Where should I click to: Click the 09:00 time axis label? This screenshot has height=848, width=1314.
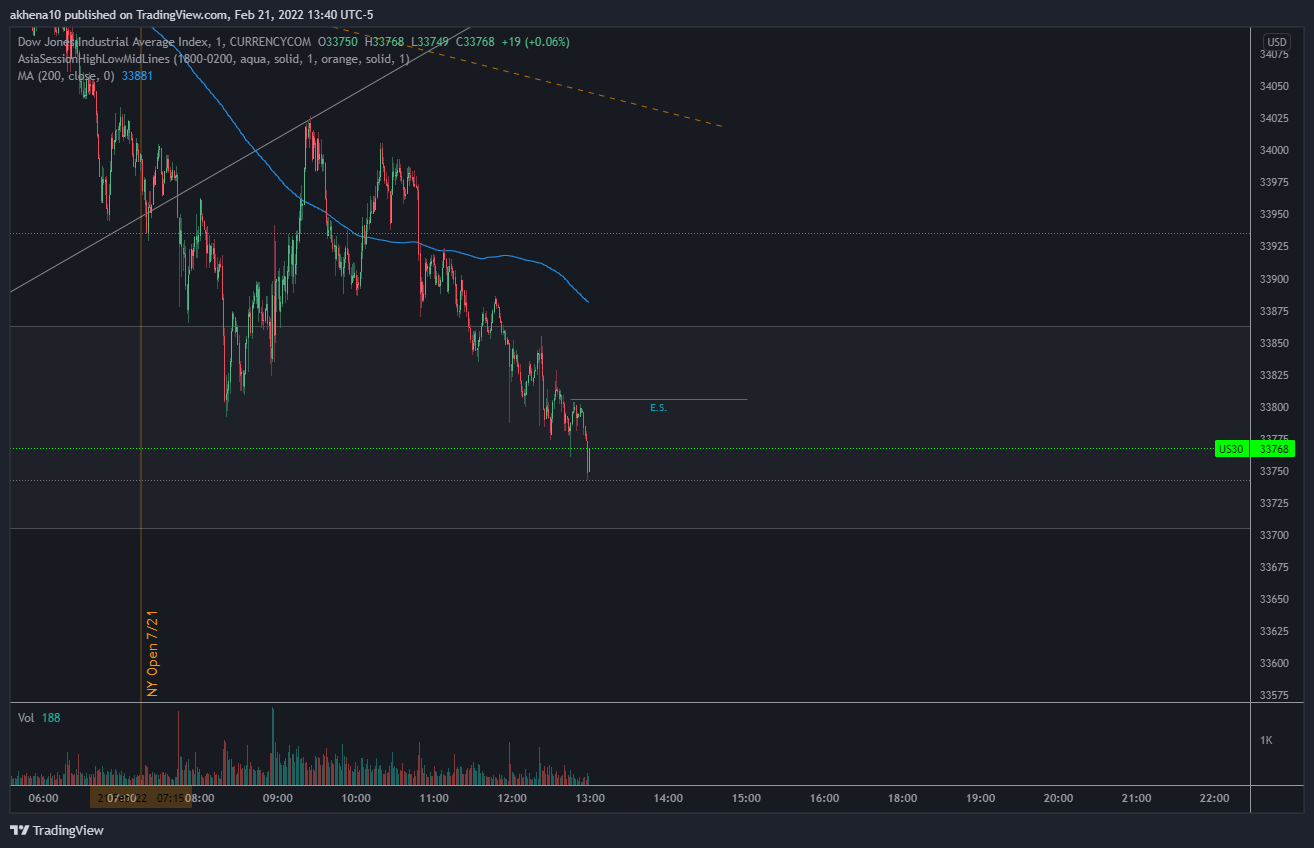point(277,798)
